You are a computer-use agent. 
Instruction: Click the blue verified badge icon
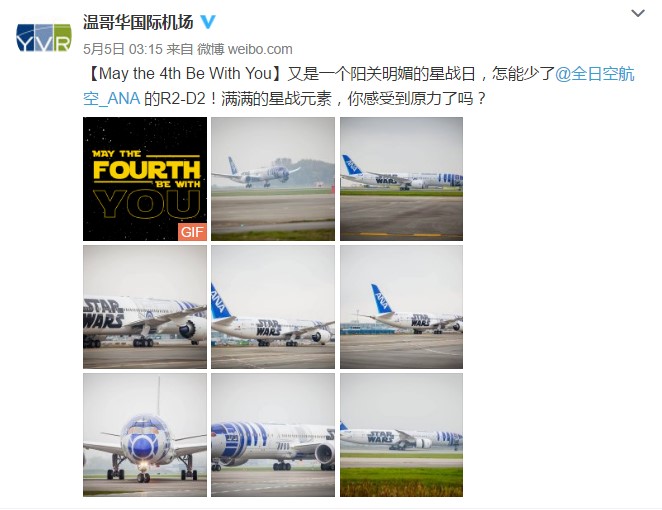(208, 22)
